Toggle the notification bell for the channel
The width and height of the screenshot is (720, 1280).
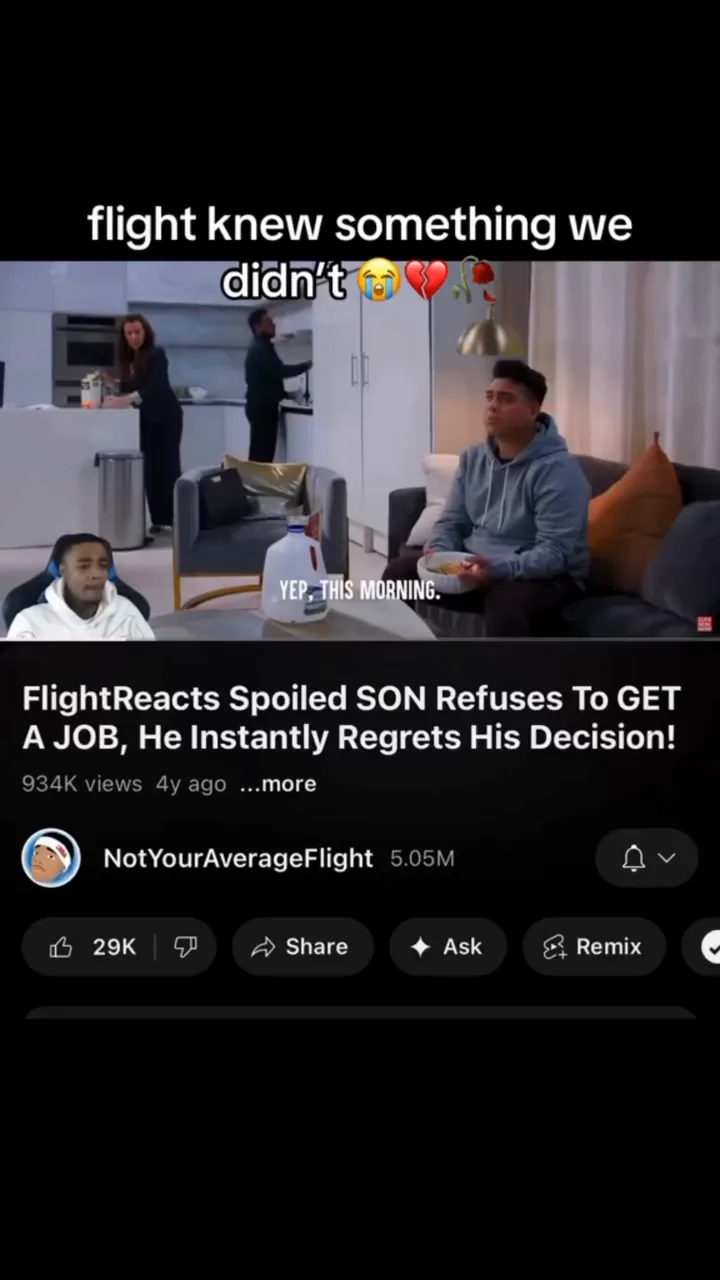click(634, 858)
